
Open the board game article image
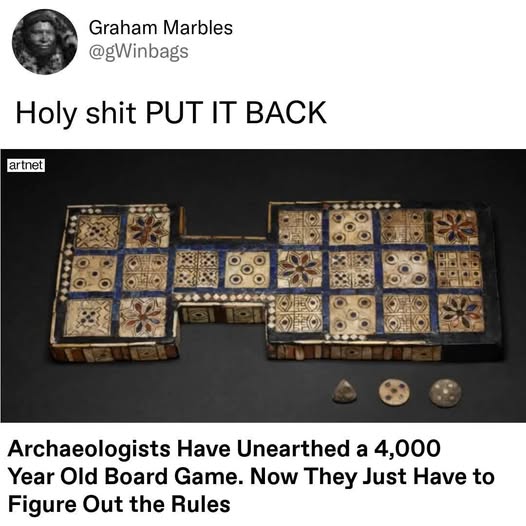[263, 285]
